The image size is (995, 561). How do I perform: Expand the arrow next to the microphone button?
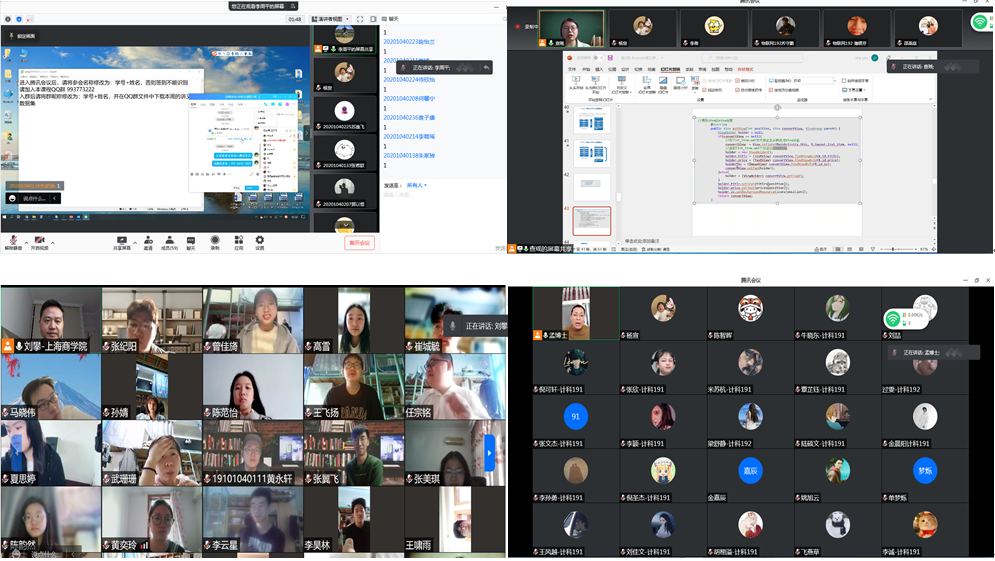pos(25,240)
